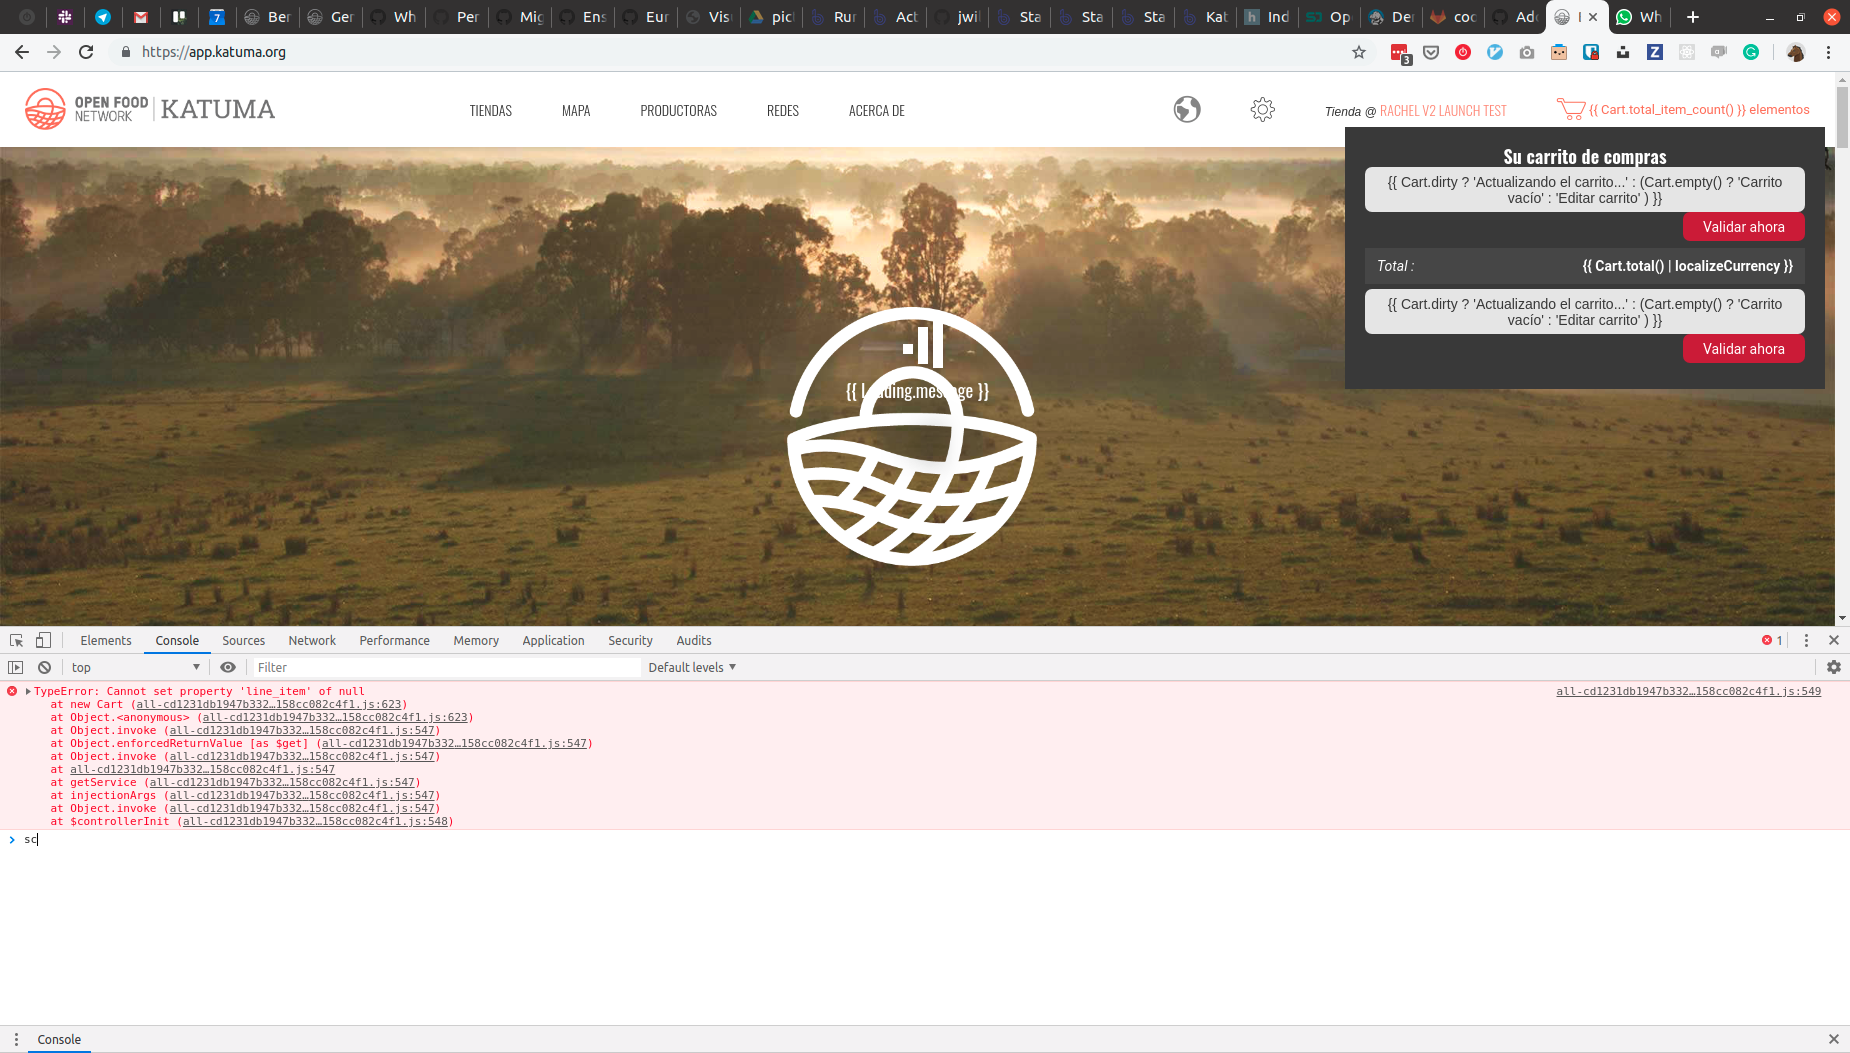
Task: Open the Chrome three-dot menu
Action: click(x=1828, y=52)
